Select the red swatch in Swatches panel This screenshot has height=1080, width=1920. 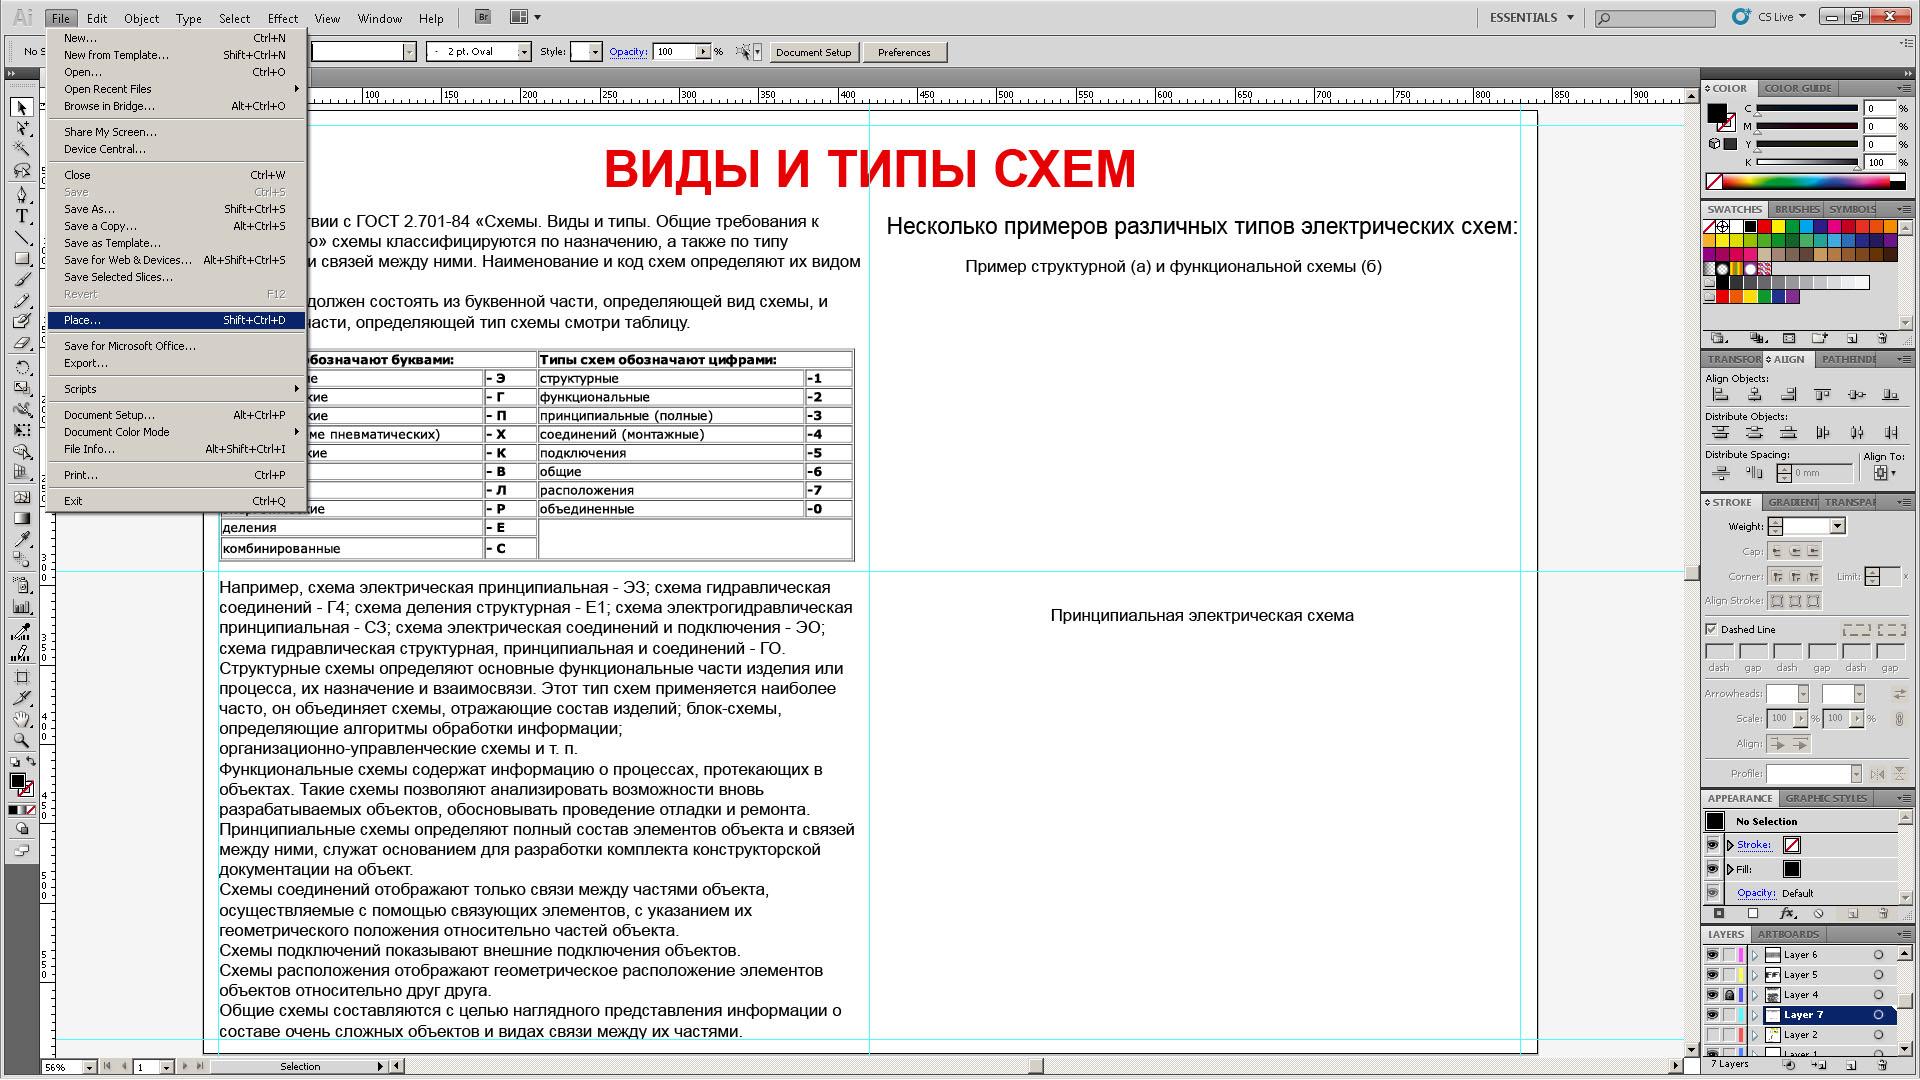coord(1765,227)
